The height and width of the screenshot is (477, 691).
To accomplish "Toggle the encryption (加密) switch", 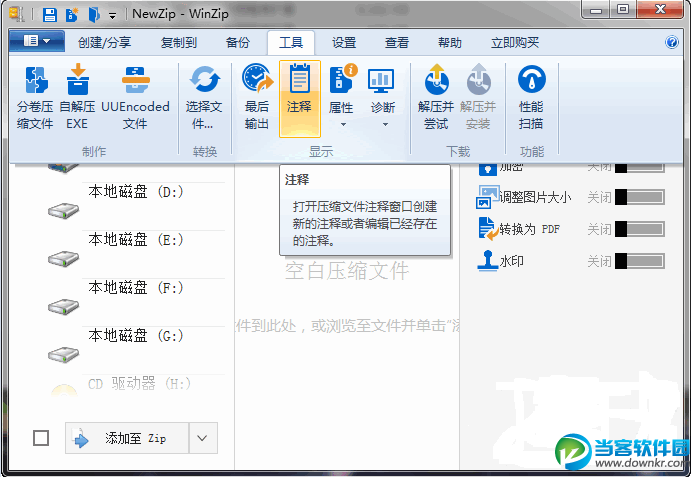I will pos(640,168).
